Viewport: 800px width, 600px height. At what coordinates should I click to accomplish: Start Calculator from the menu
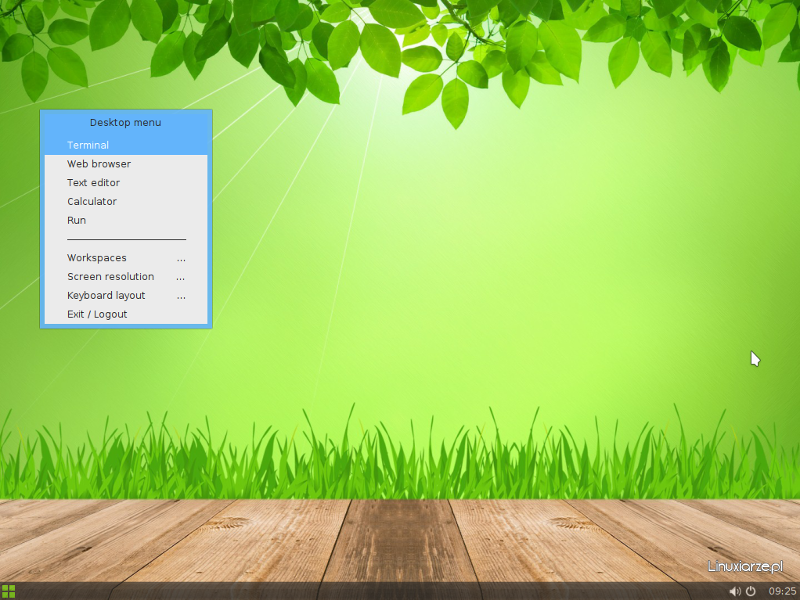[x=126, y=202]
